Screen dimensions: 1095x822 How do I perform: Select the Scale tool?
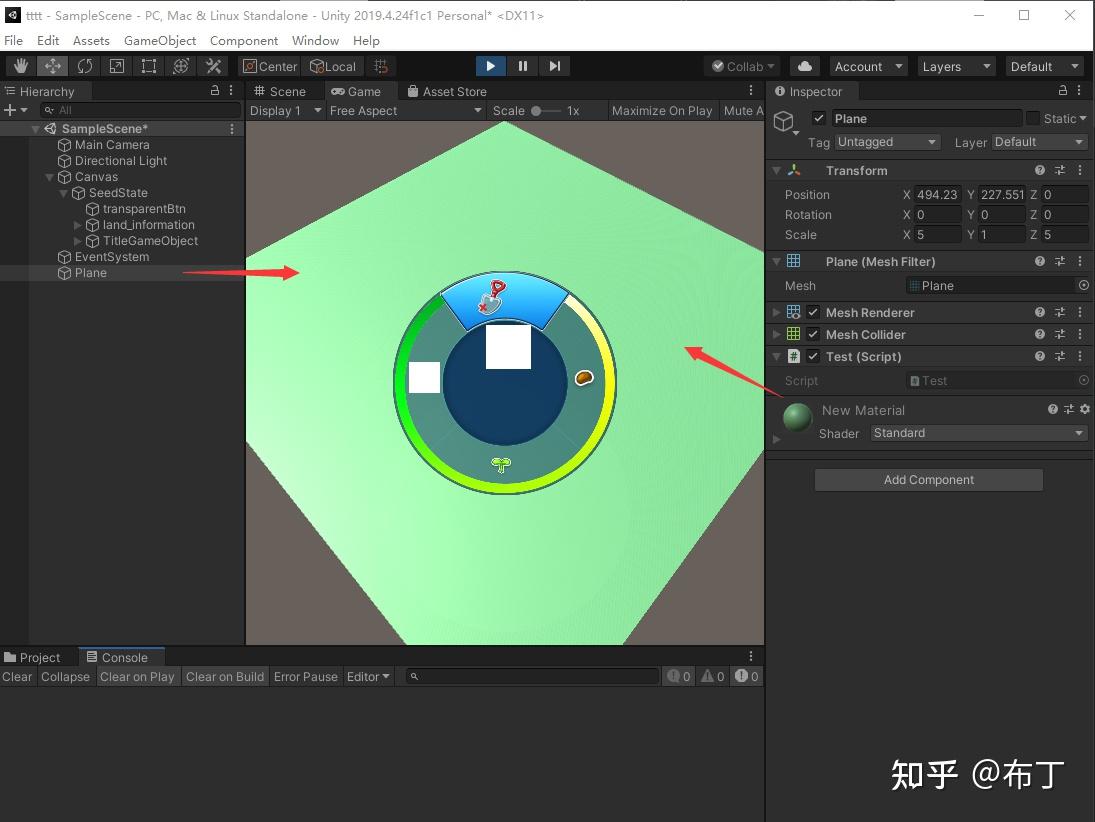tap(117, 65)
